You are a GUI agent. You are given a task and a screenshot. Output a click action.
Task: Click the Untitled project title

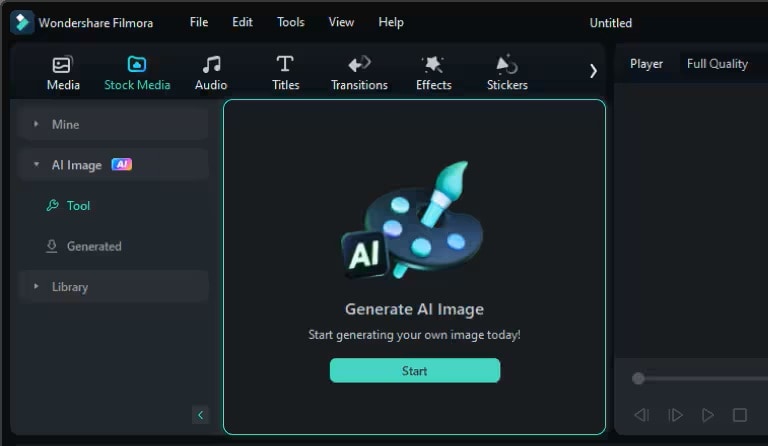pos(611,23)
